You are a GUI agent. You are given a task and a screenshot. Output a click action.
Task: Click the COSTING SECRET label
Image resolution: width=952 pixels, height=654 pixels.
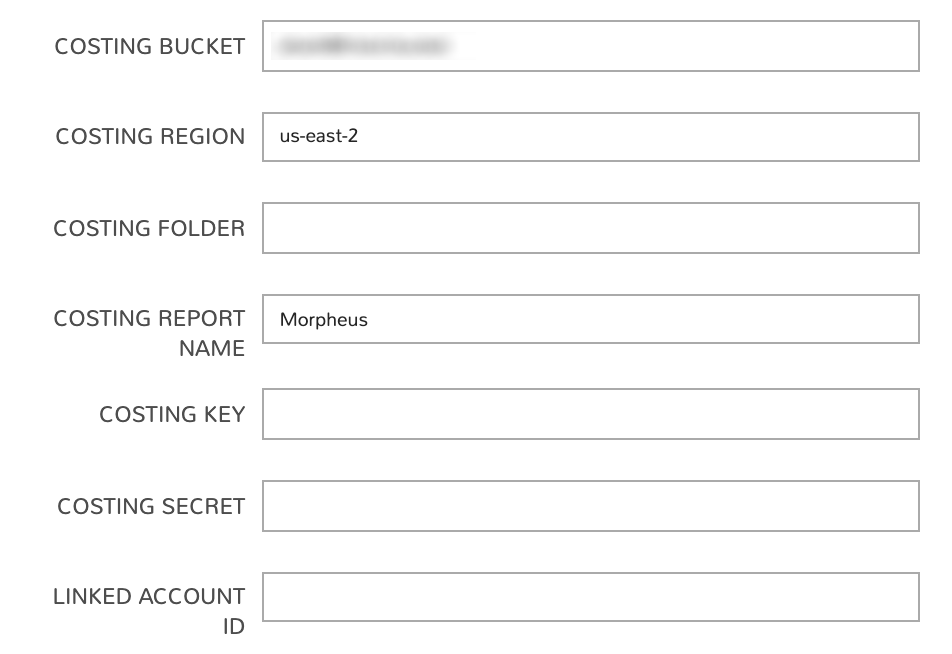pyautogui.click(x=148, y=506)
